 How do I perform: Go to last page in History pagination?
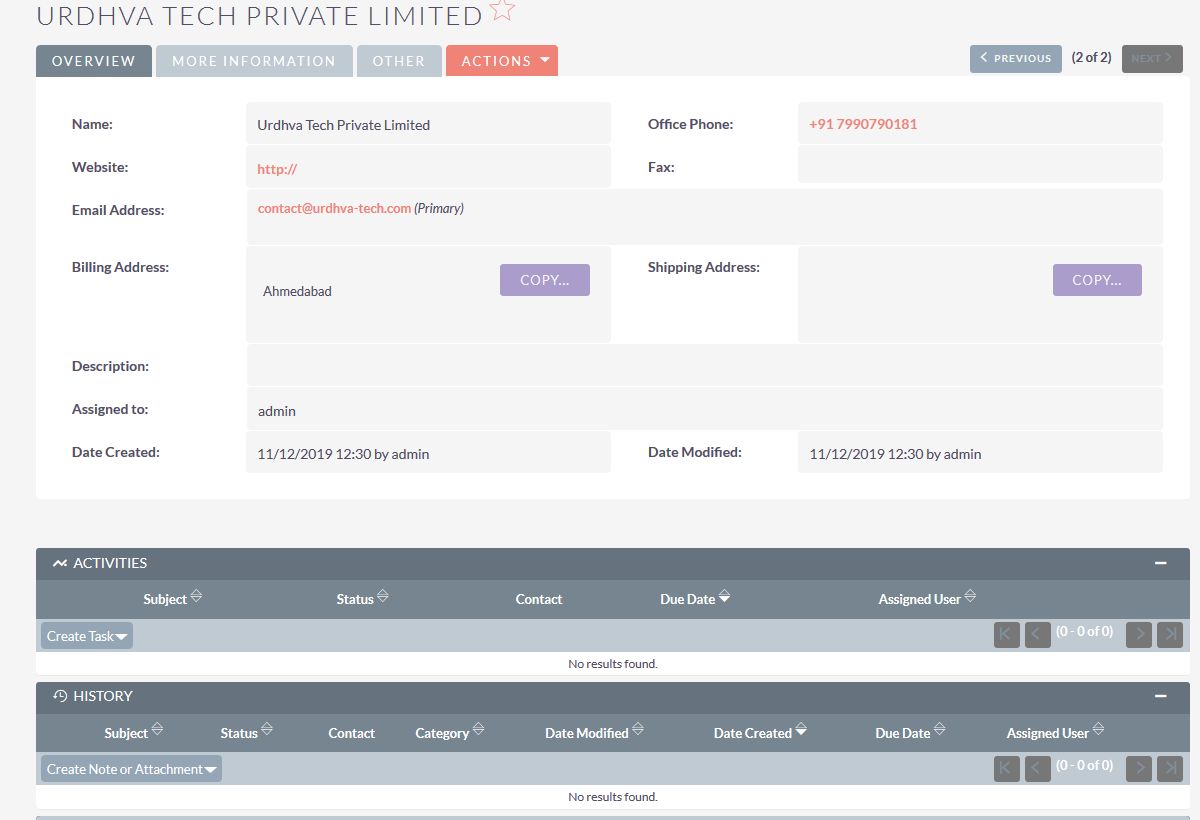coord(1170,768)
